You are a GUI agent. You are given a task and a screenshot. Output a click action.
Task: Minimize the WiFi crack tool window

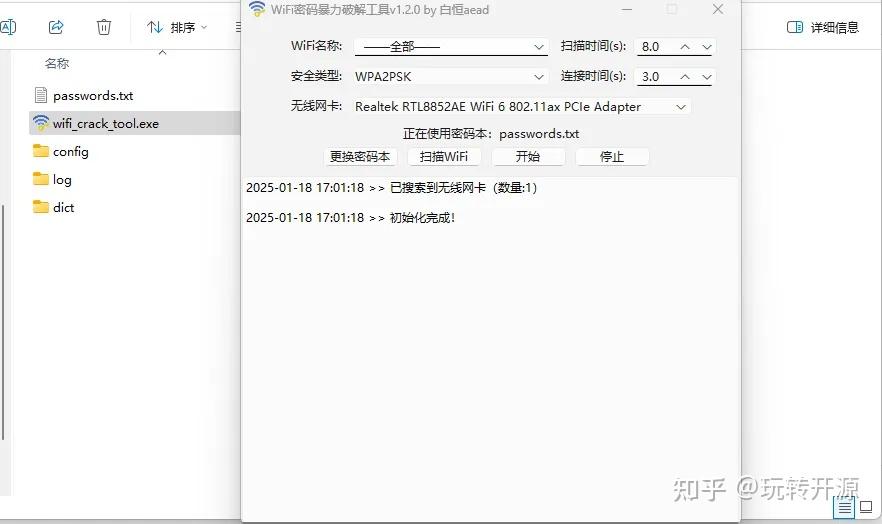(x=627, y=9)
